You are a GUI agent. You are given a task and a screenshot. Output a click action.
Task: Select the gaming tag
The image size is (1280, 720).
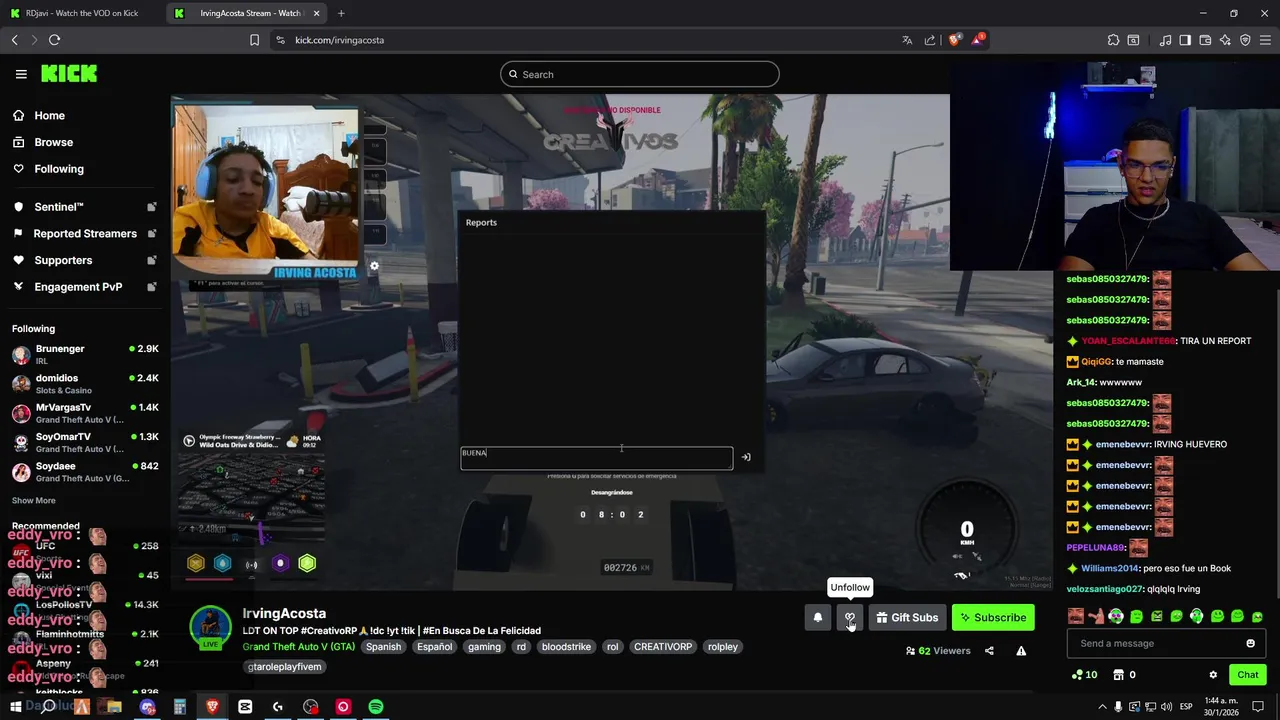click(x=484, y=647)
